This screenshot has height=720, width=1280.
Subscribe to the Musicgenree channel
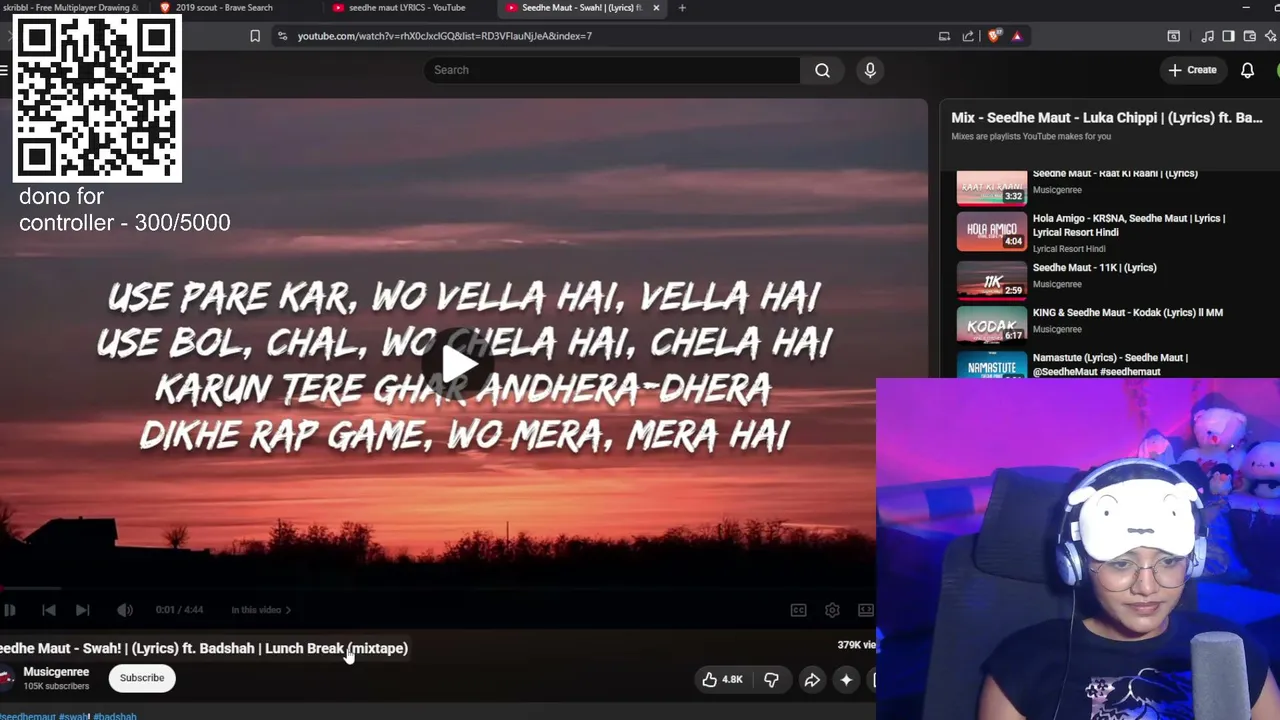[x=142, y=678]
